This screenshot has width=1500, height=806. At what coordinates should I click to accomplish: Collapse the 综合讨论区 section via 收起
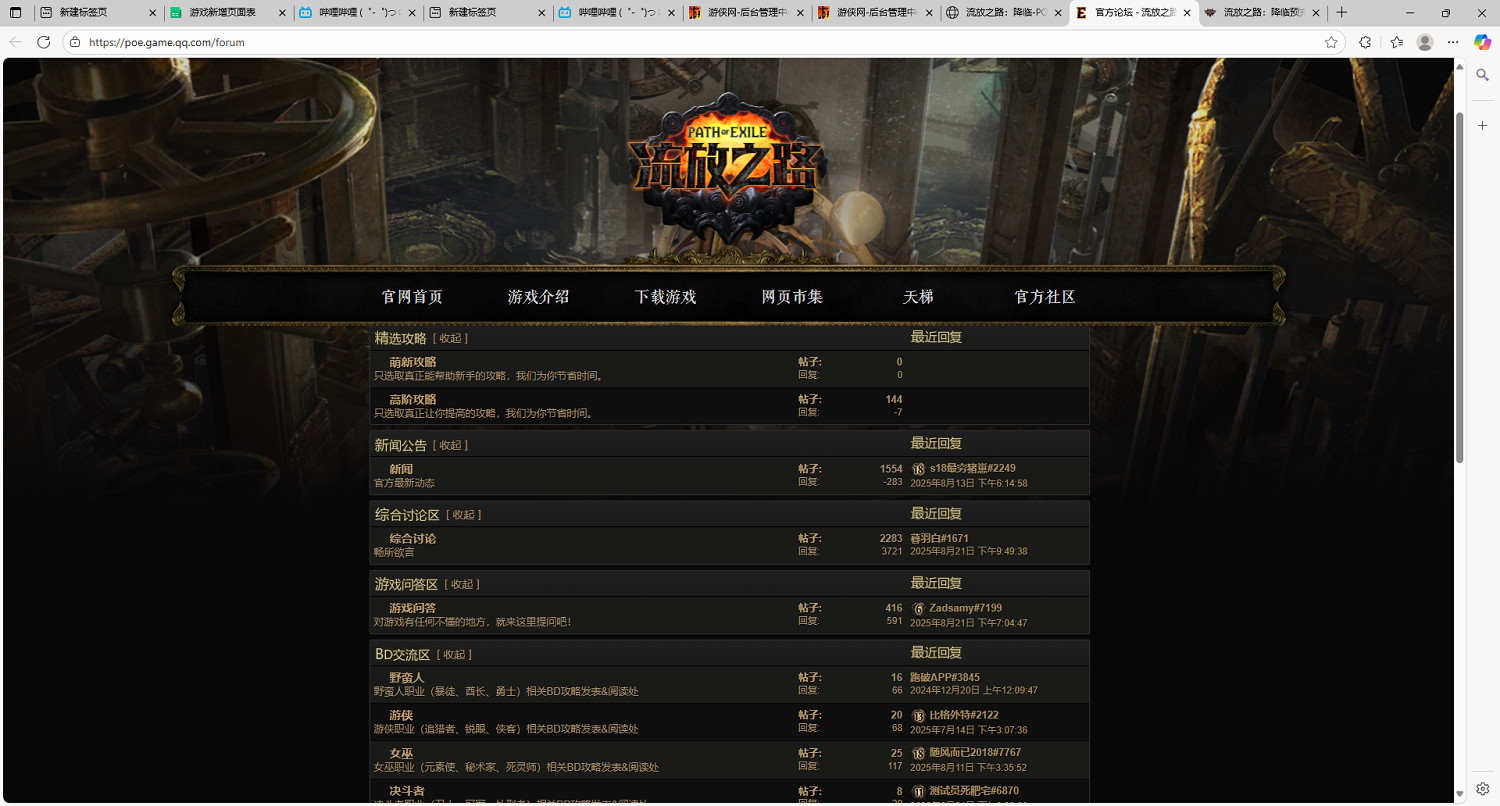(463, 515)
